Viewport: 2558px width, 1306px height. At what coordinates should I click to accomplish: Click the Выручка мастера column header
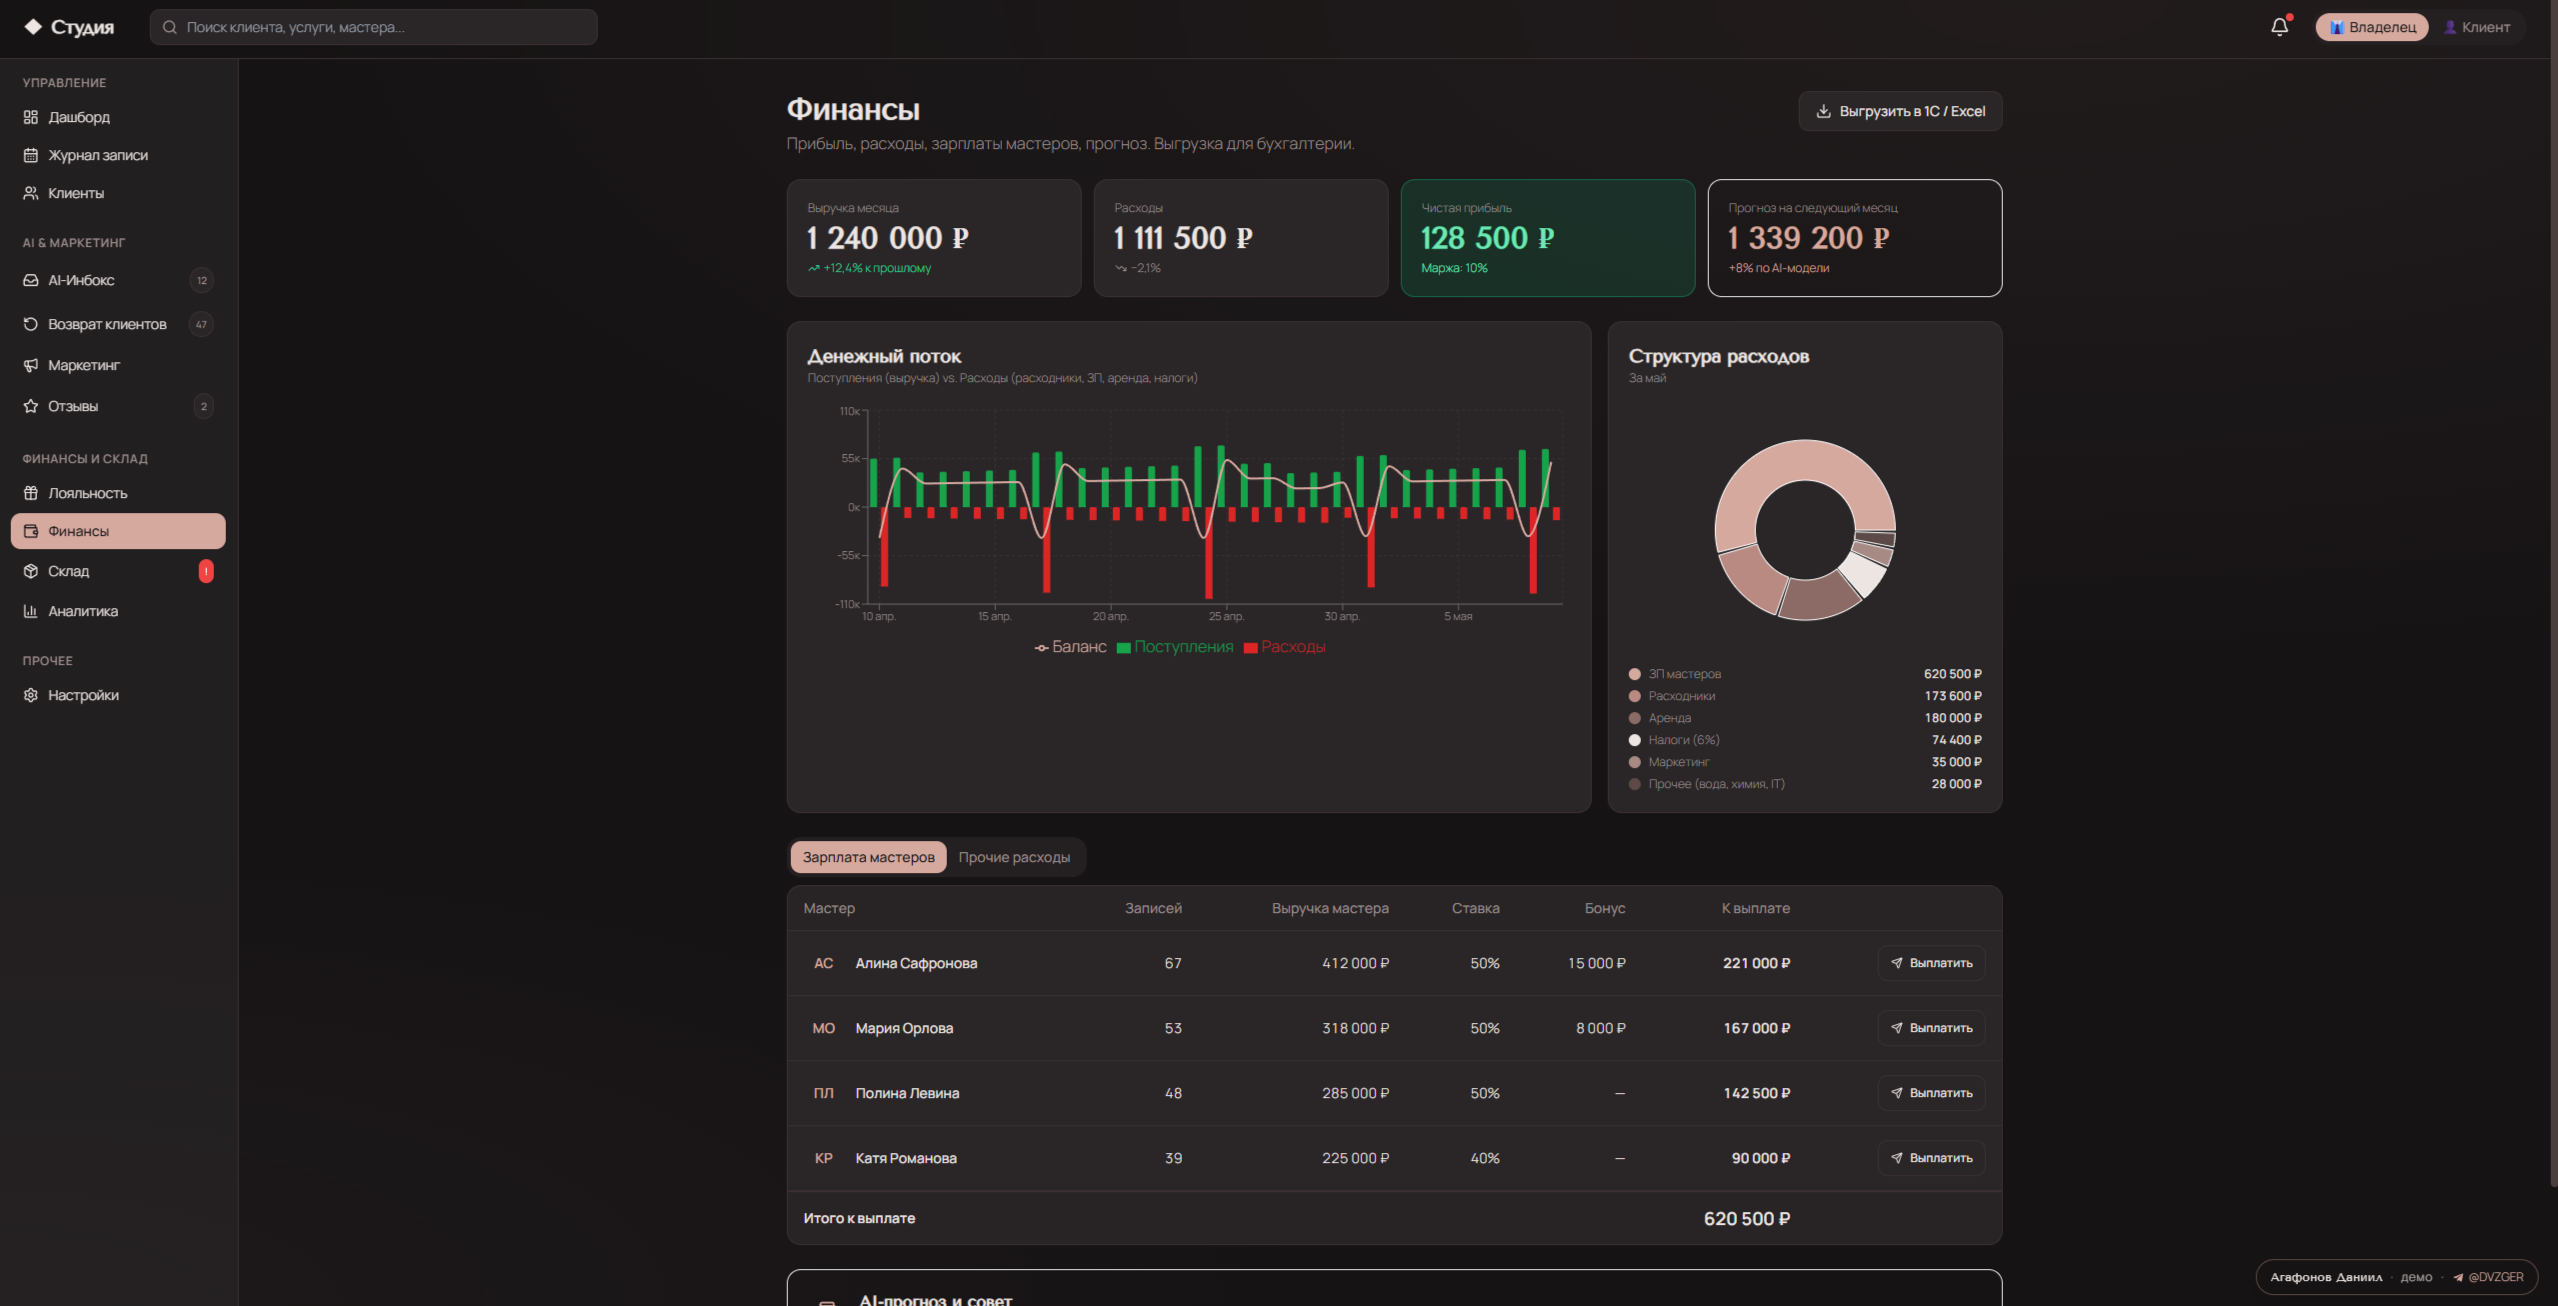(1330, 908)
